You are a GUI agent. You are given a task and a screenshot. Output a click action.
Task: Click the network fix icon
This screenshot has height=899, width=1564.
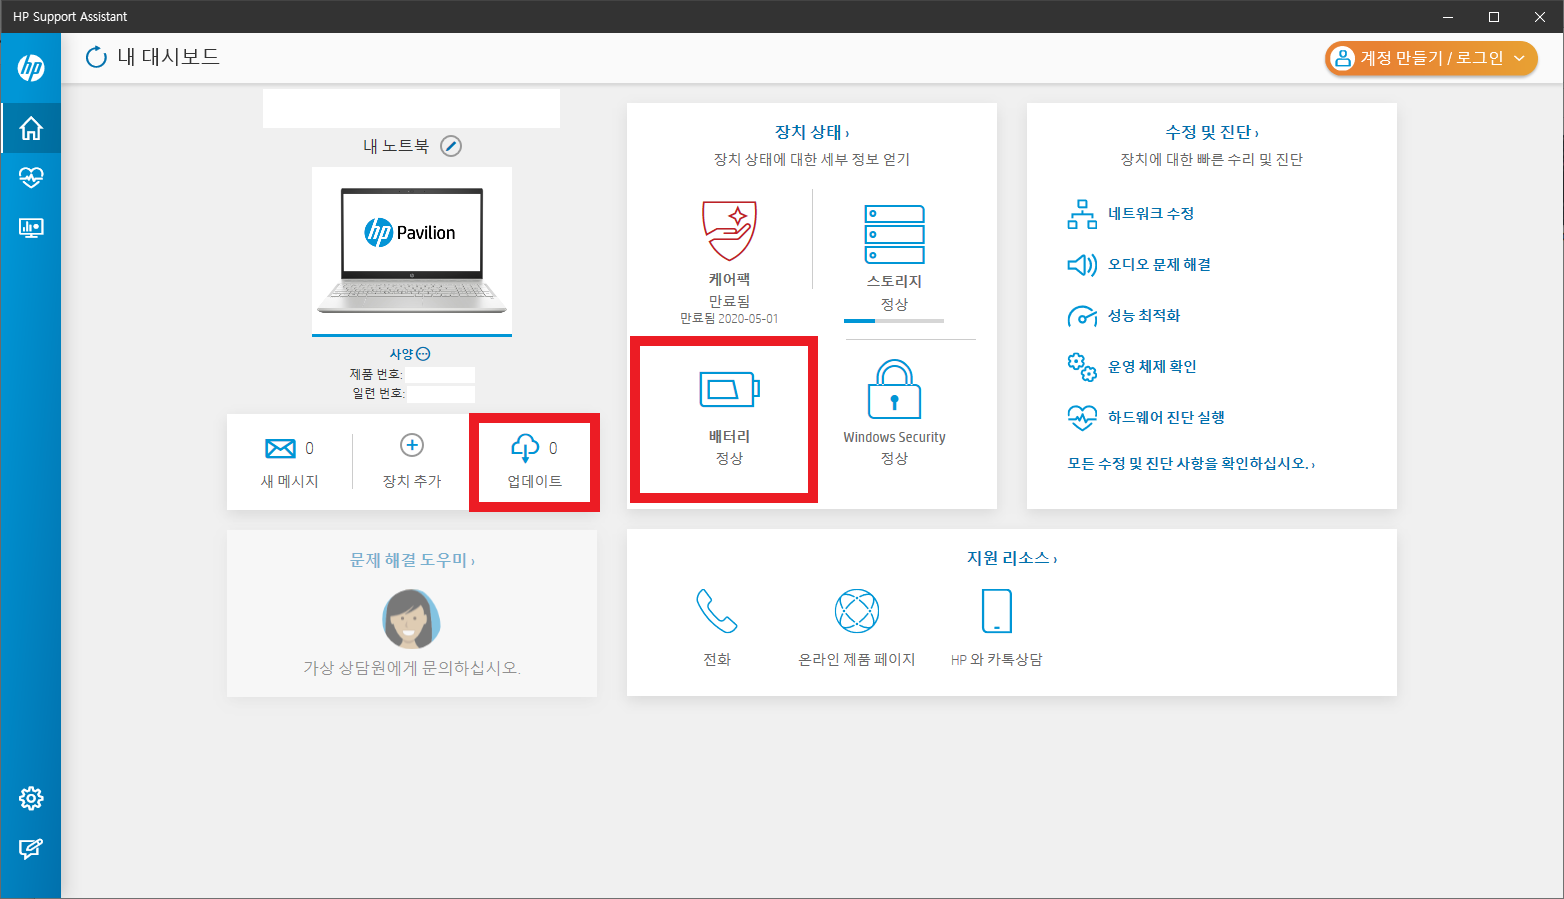click(1082, 214)
